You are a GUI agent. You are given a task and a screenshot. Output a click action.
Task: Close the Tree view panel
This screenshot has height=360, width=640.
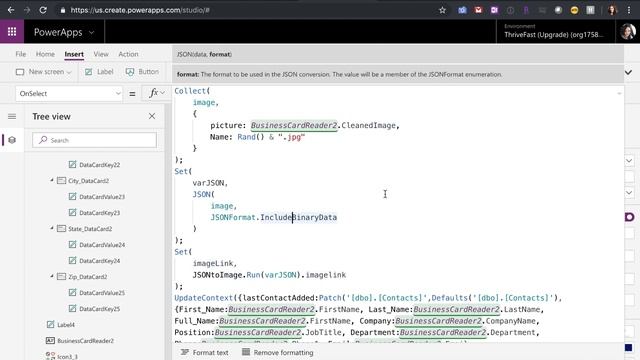pos(152,116)
